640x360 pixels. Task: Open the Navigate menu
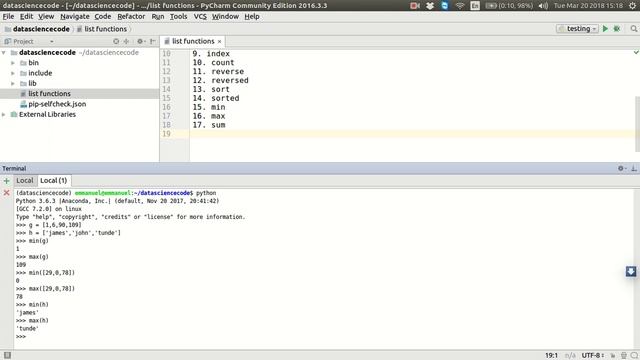[x=75, y=16]
